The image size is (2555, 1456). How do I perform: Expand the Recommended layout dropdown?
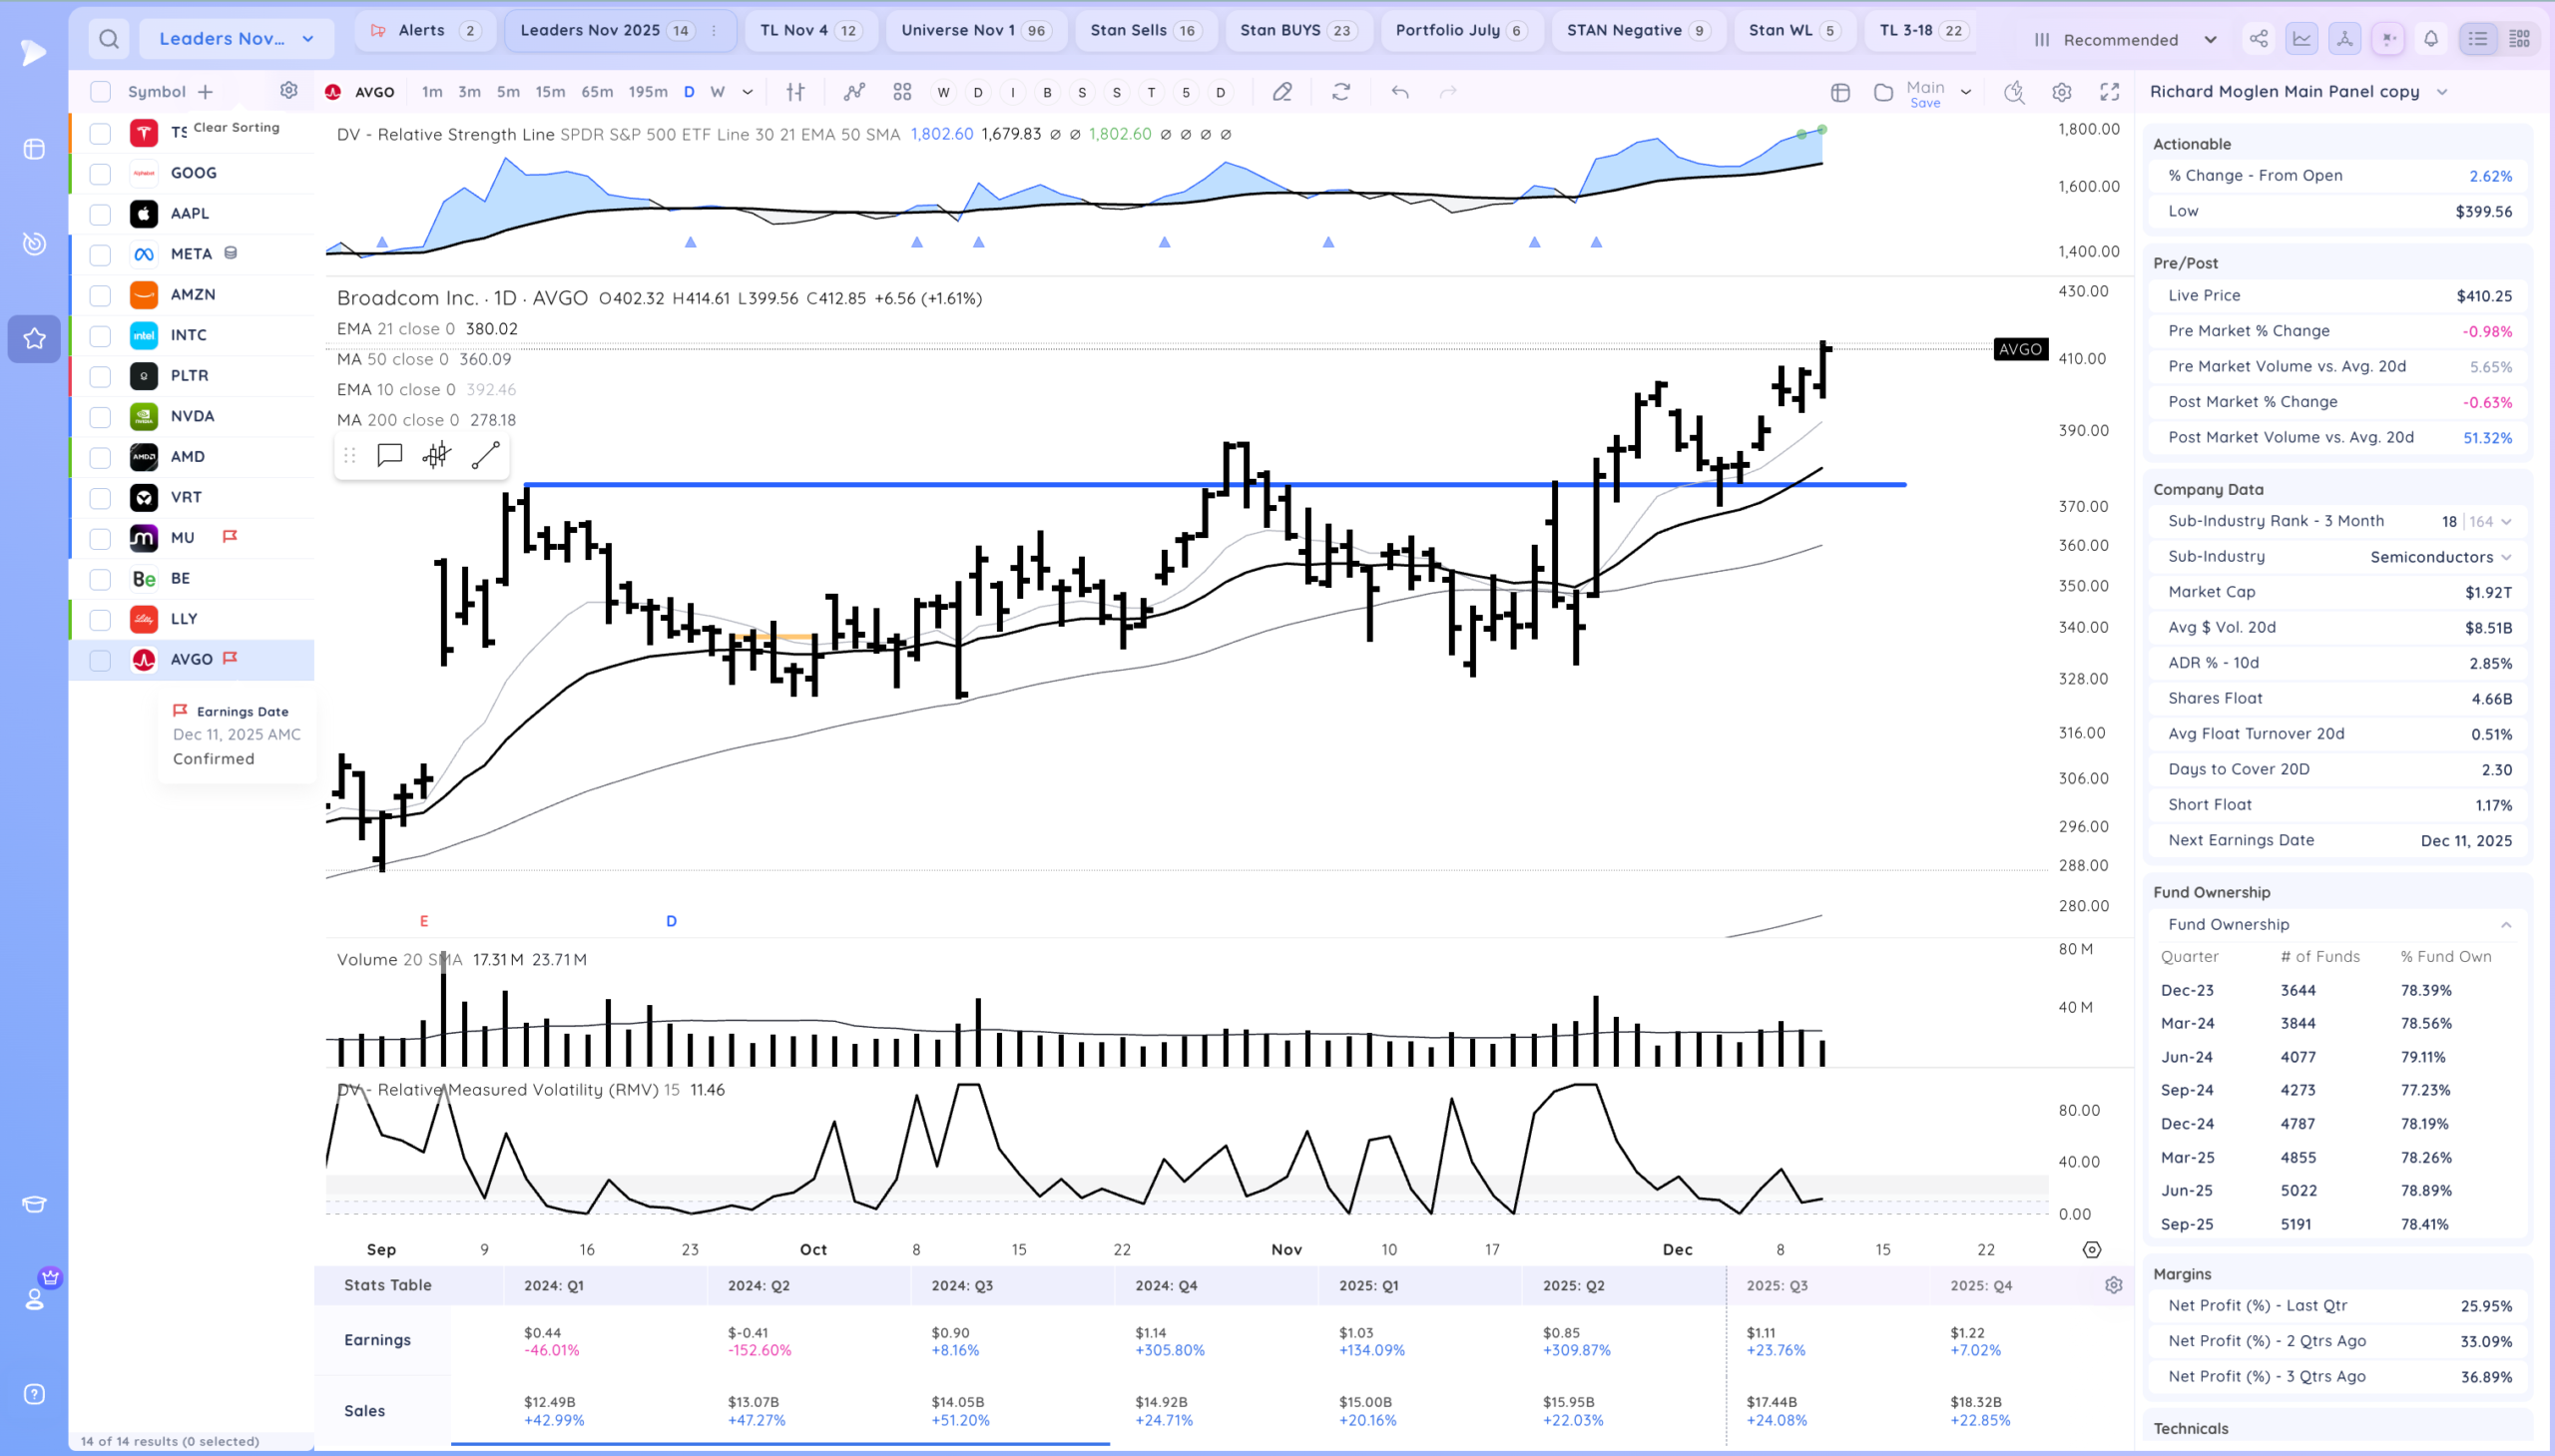(x=2125, y=40)
